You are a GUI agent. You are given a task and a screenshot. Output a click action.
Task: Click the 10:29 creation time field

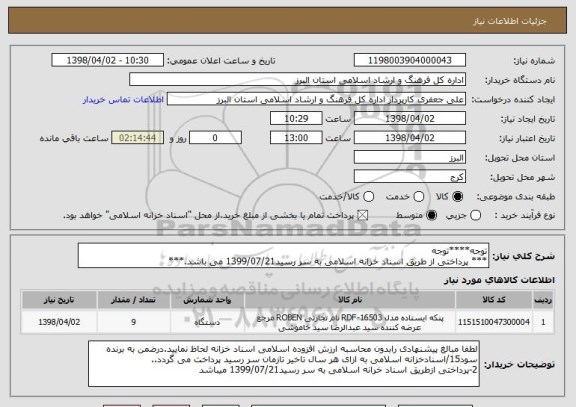click(296, 119)
